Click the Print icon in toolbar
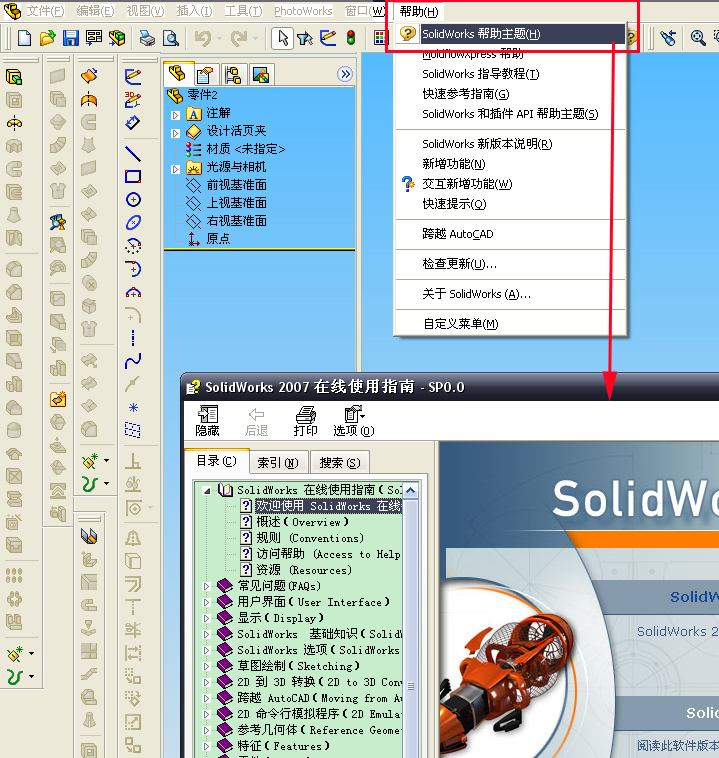This screenshot has width=719, height=758. point(147,38)
